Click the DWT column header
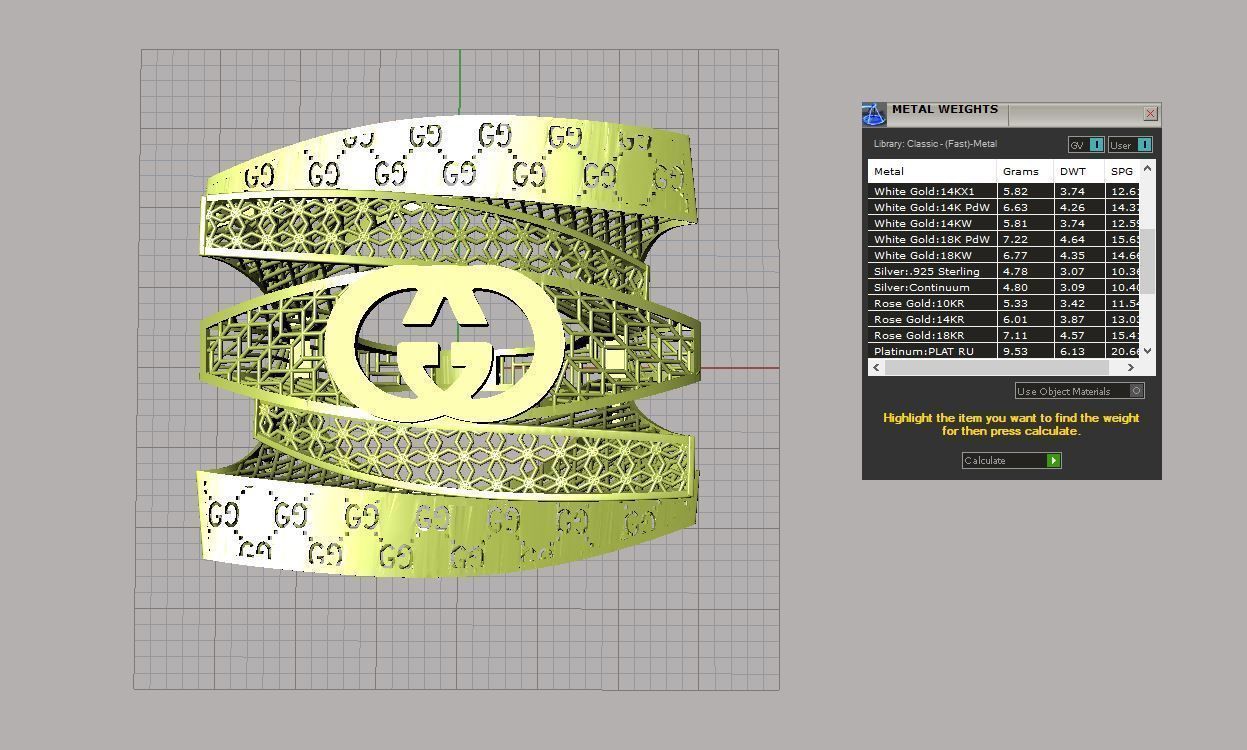Image resolution: width=1247 pixels, height=750 pixels. (1079, 171)
